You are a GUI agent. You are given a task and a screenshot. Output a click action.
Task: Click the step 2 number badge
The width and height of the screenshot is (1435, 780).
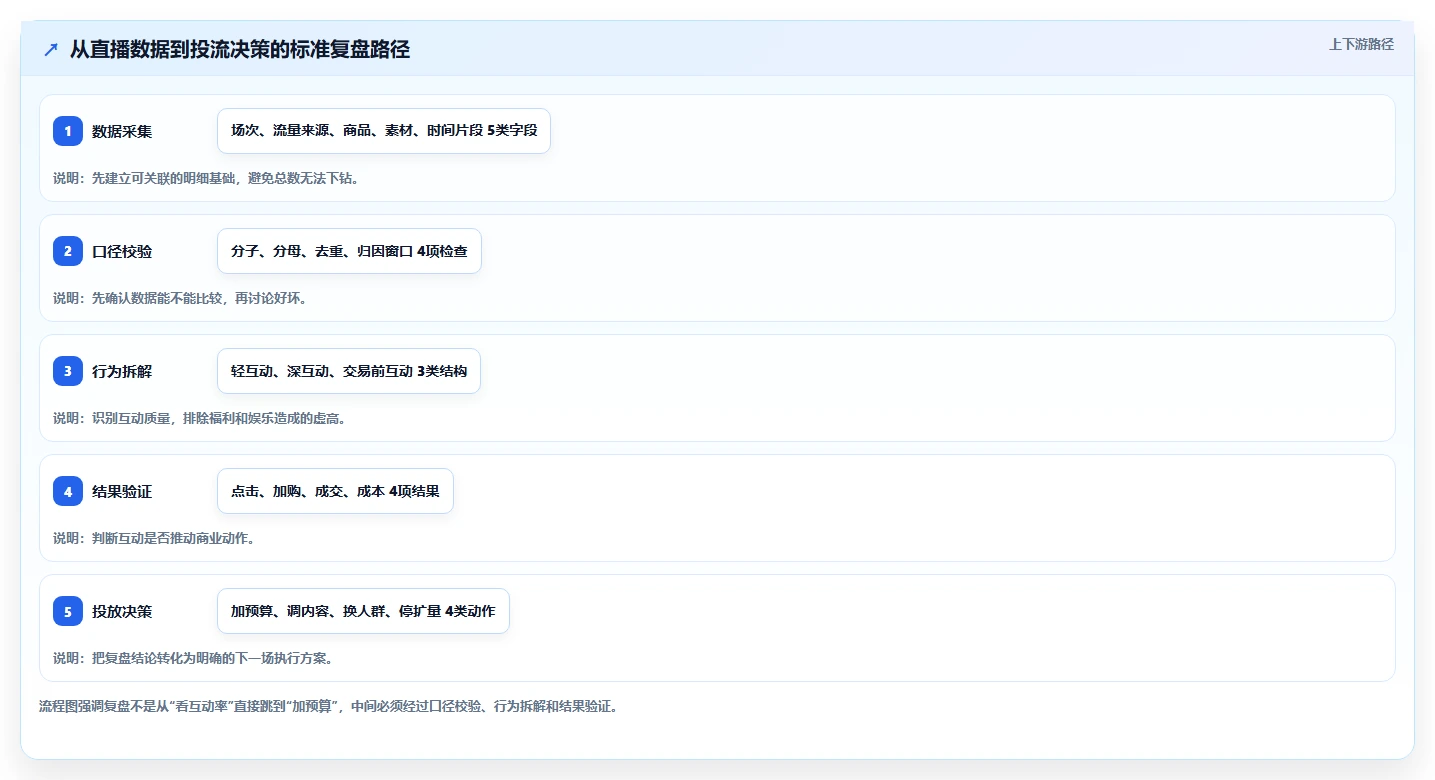68,251
